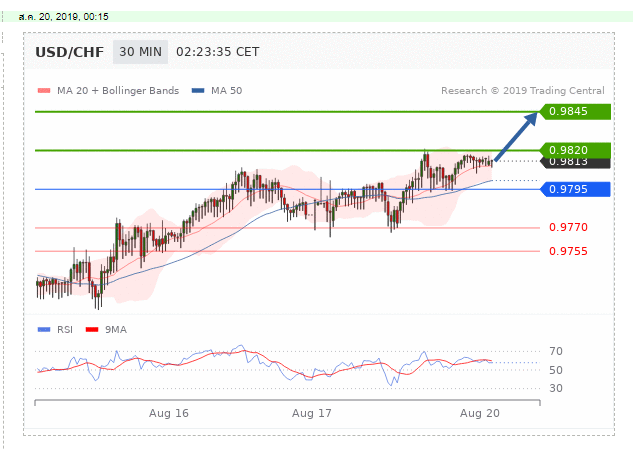Click the 02:23:35 CET timestamp
Image resolution: width=633 pixels, height=450 pixels.
pos(218,52)
